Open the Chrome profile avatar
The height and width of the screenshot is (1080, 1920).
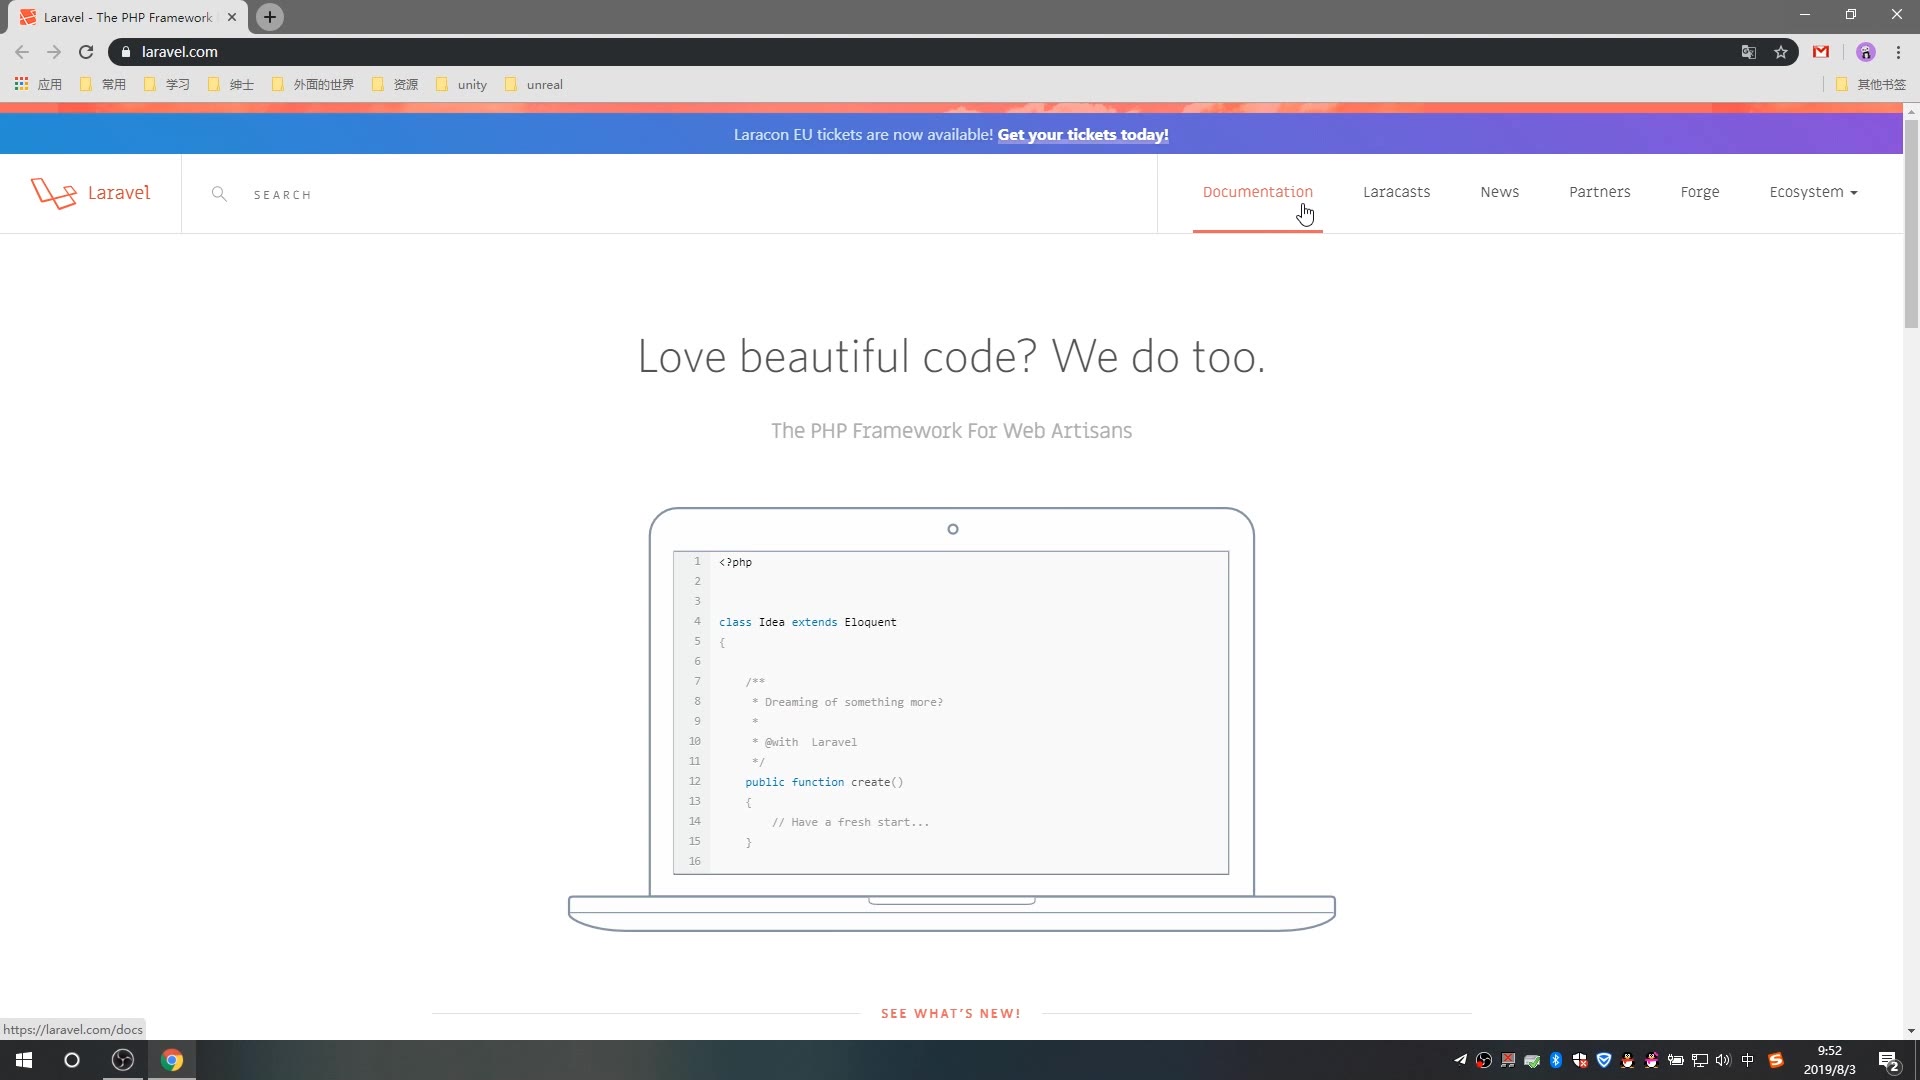(1865, 52)
